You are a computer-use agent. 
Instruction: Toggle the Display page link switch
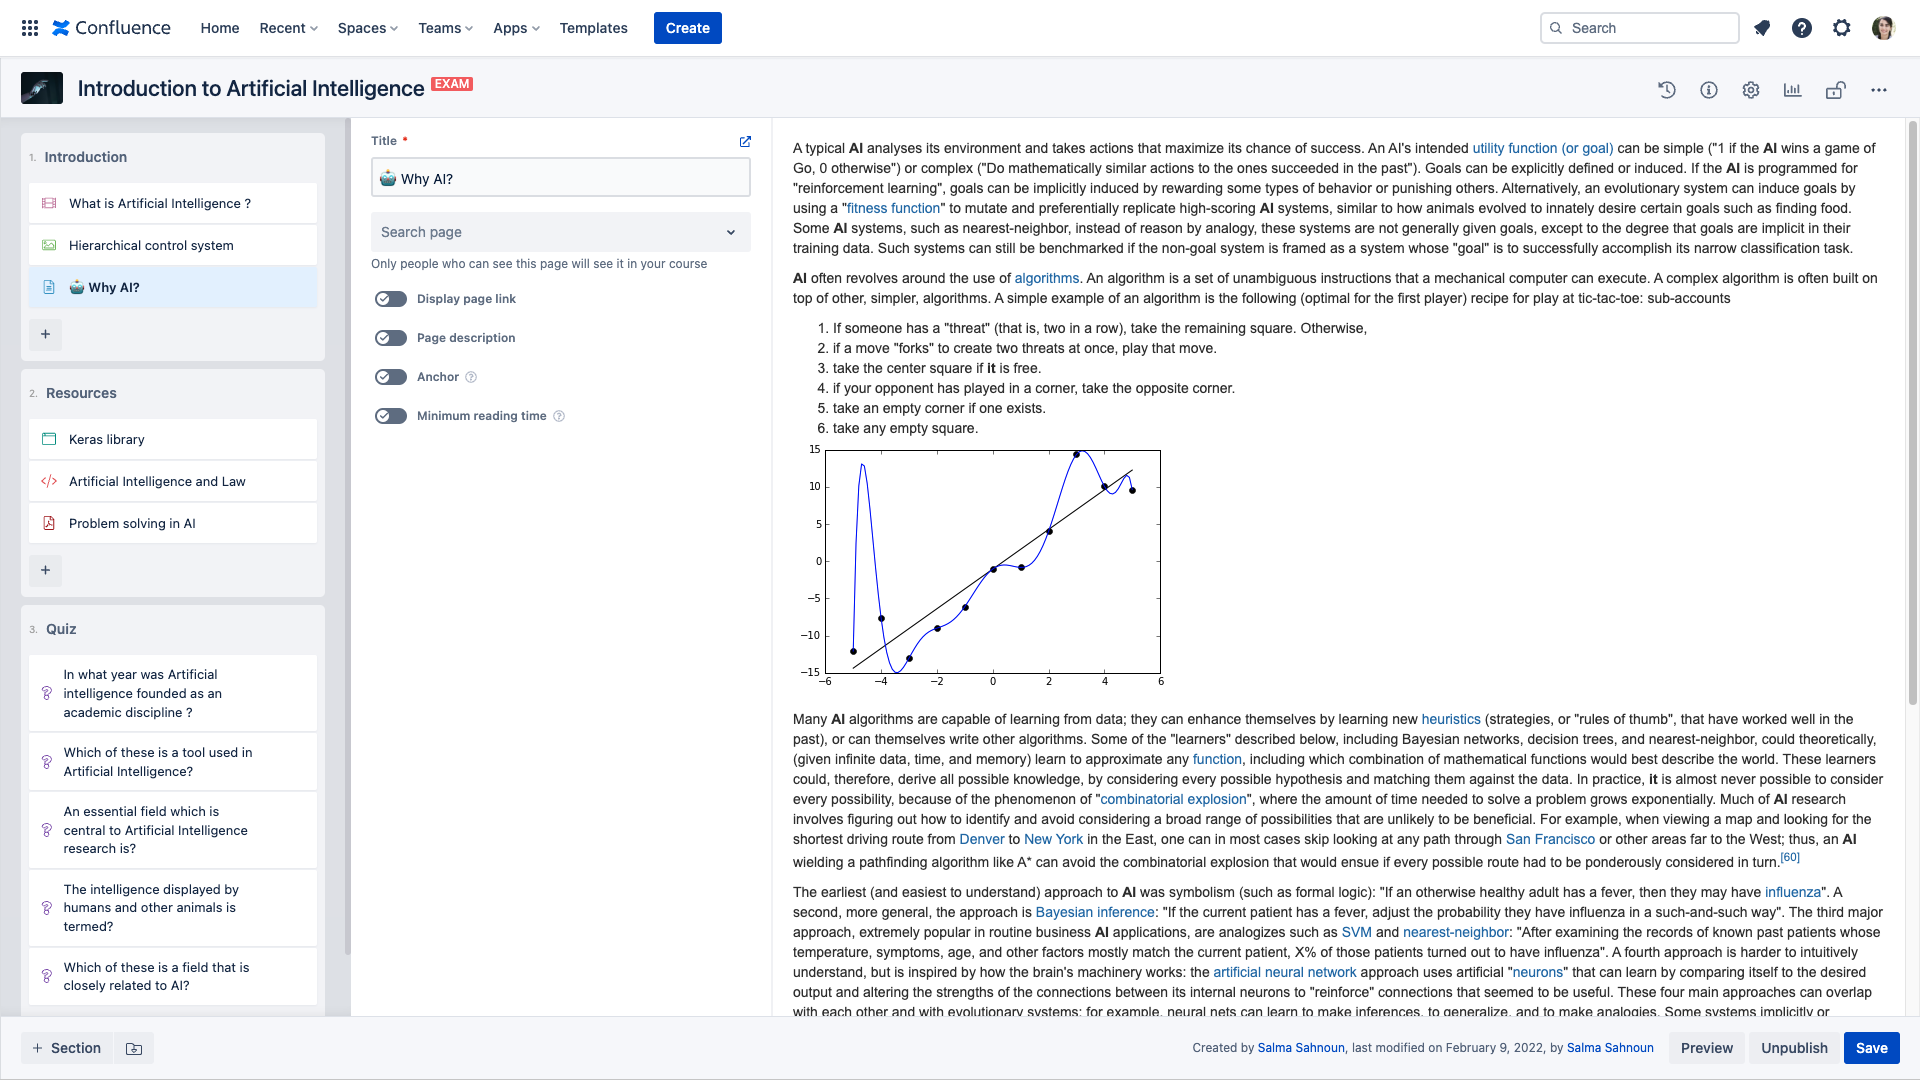coord(391,299)
